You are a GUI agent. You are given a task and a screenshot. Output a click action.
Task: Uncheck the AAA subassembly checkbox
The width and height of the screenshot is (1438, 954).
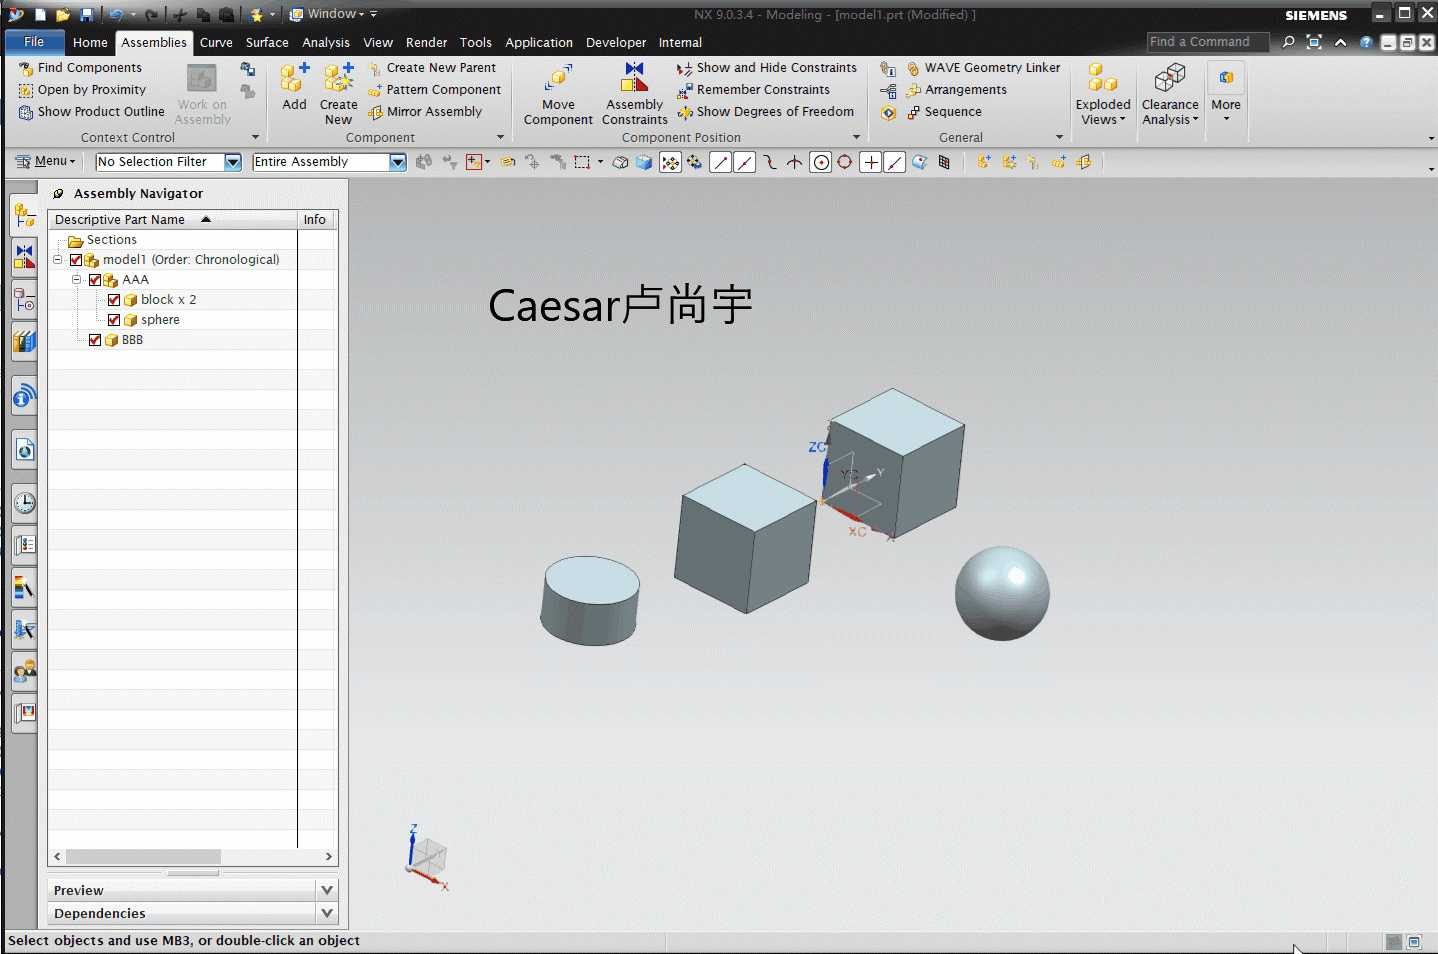pyautogui.click(x=95, y=280)
